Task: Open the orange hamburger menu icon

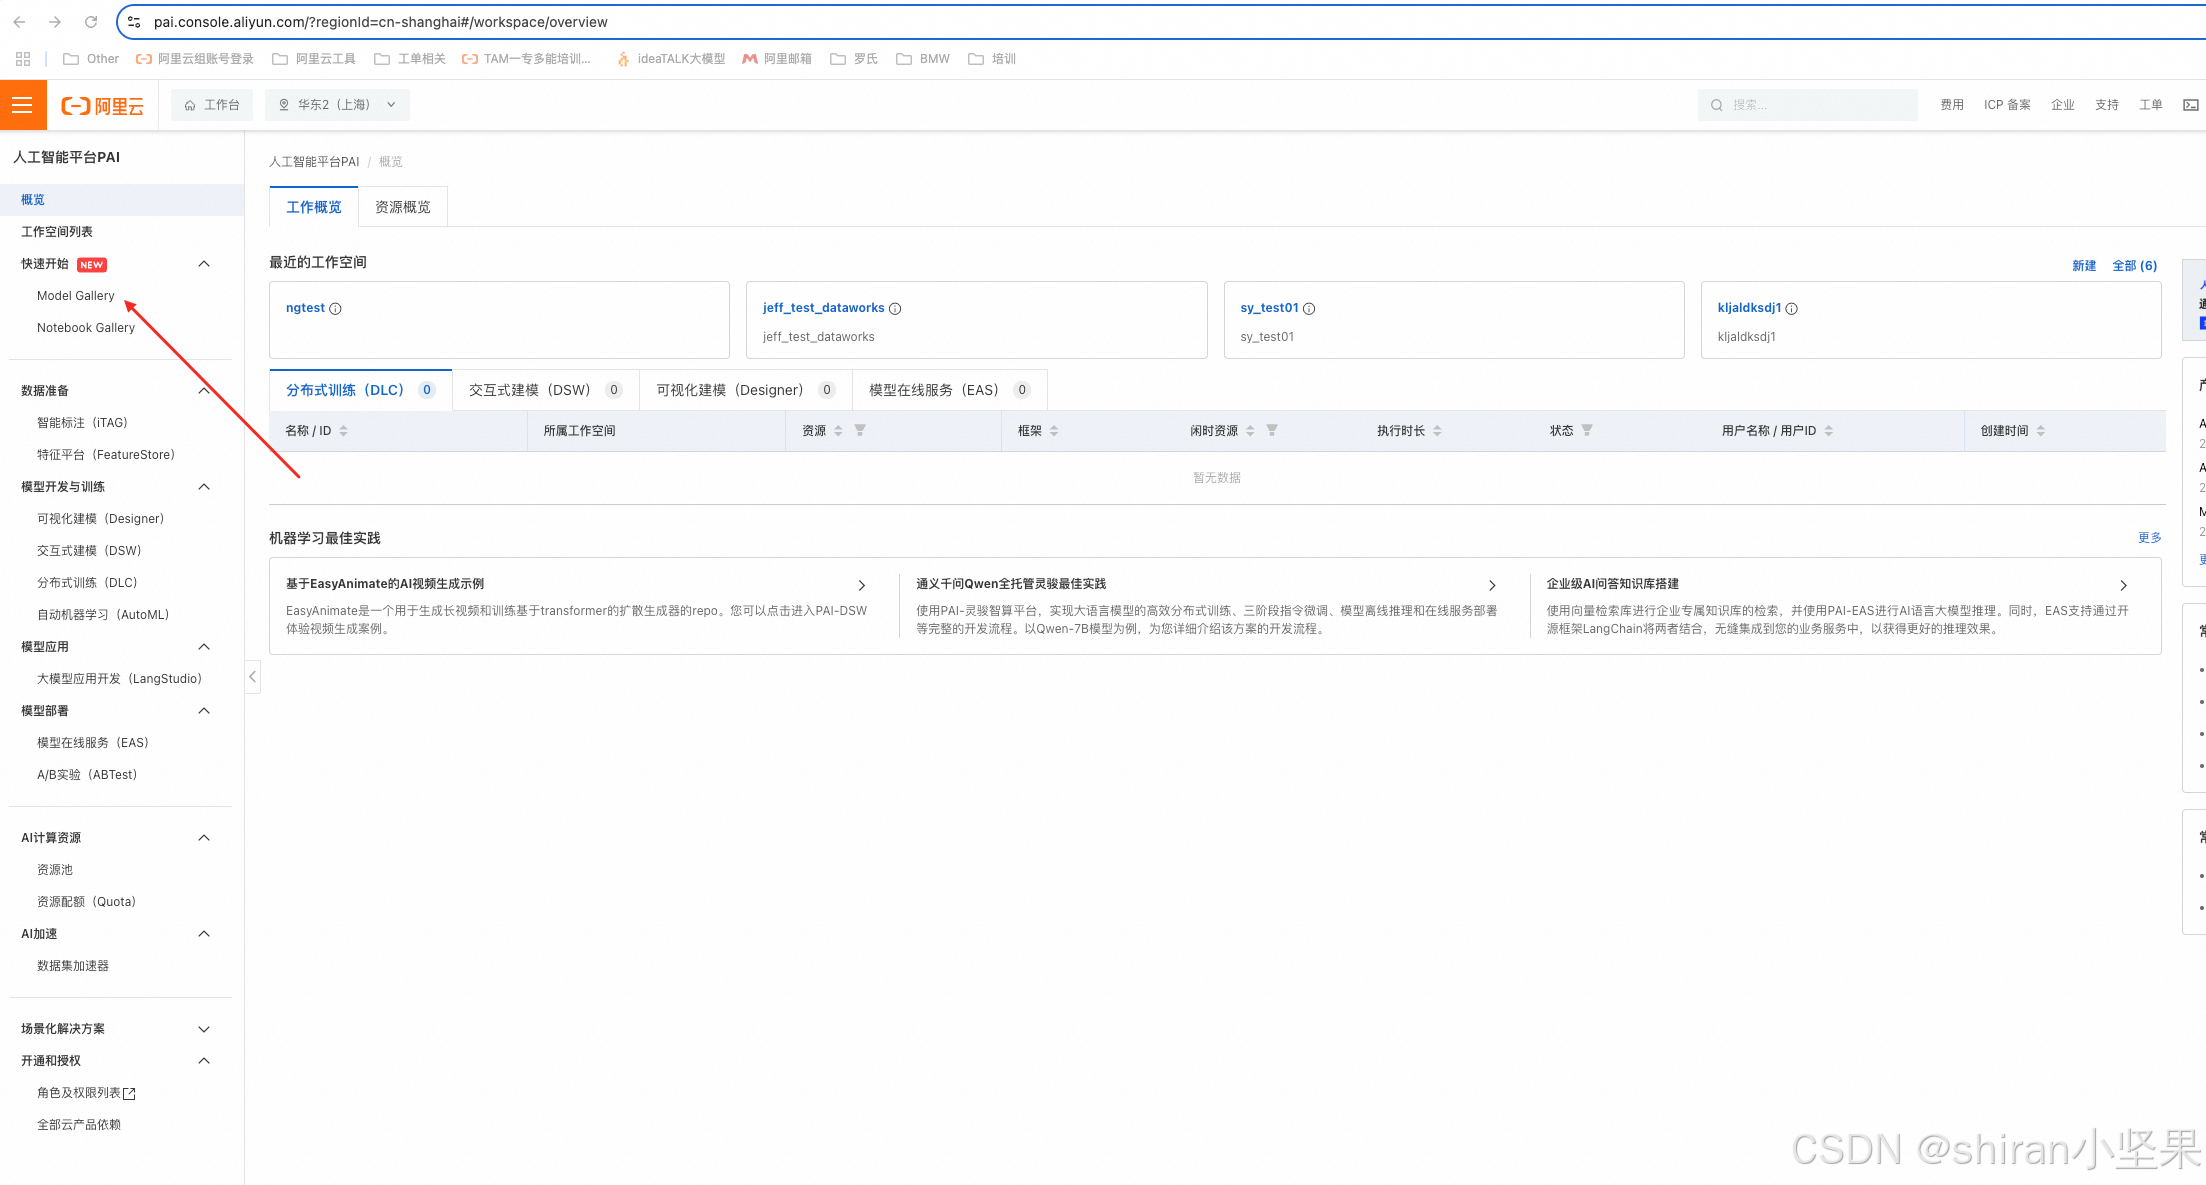Action: tap(22, 105)
